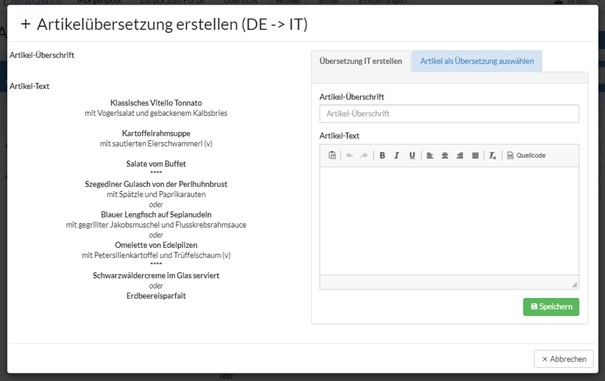This screenshot has width=605, height=381.
Task: Align text left
Action: (430, 155)
